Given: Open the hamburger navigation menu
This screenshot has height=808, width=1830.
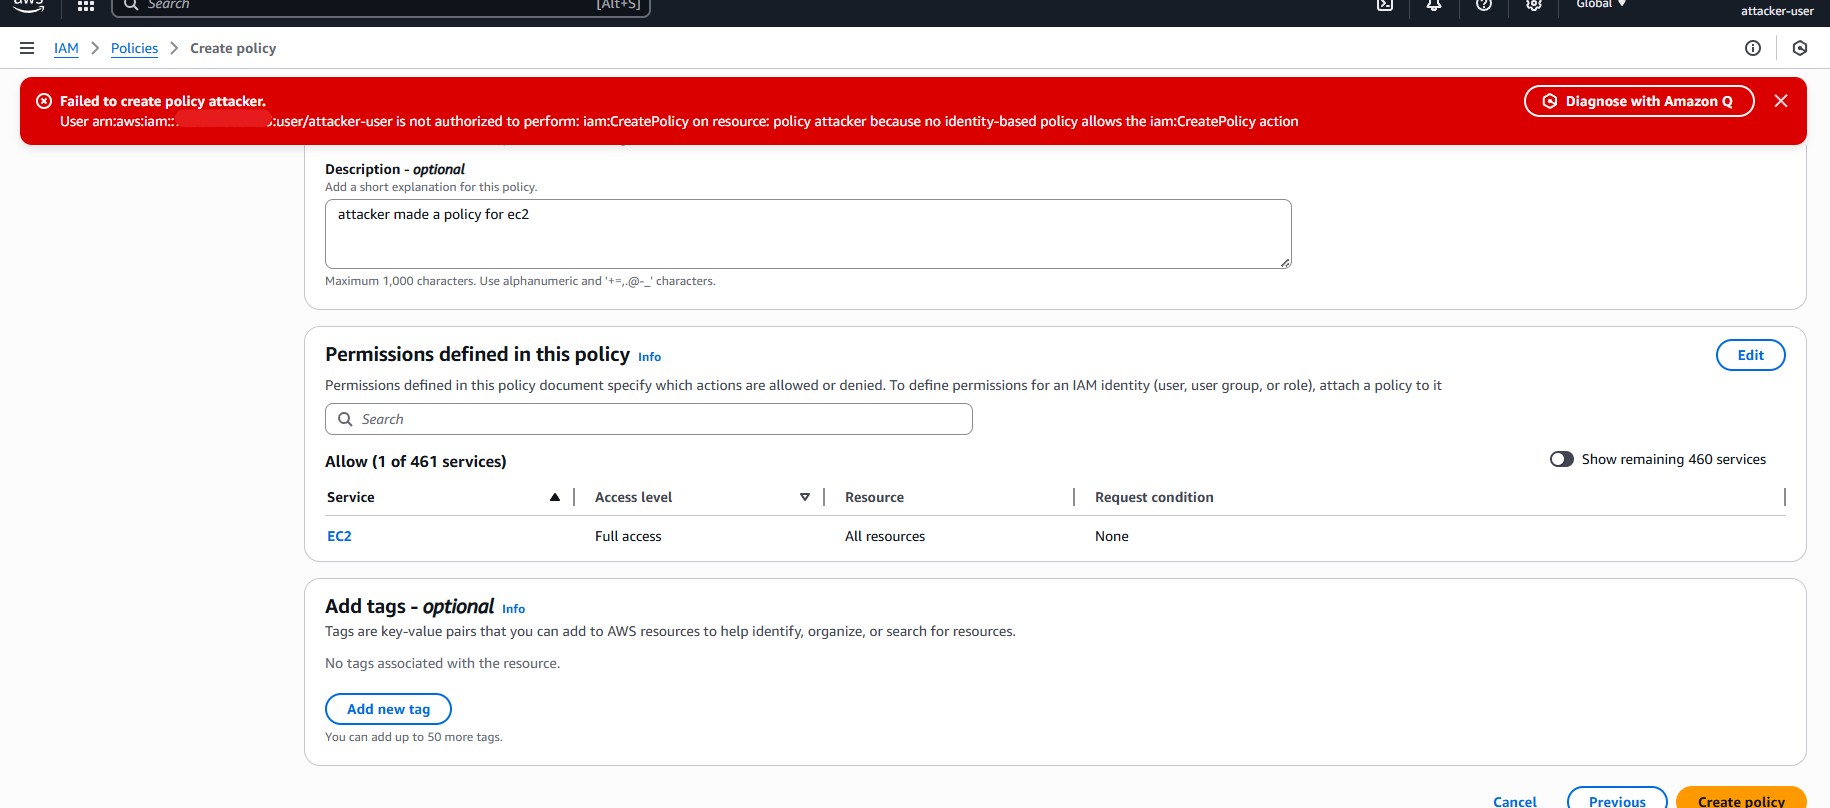Looking at the screenshot, I should (x=27, y=48).
